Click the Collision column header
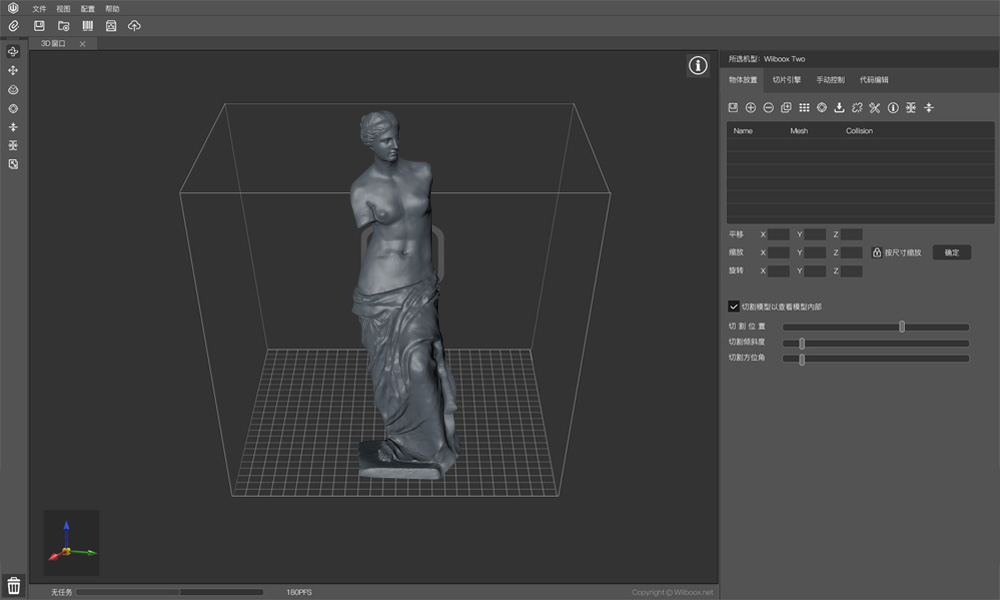The image size is (1000, 600). point(859,131)
